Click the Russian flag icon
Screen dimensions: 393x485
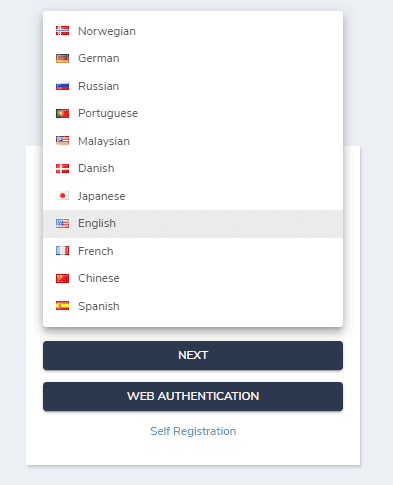point(62,86)
